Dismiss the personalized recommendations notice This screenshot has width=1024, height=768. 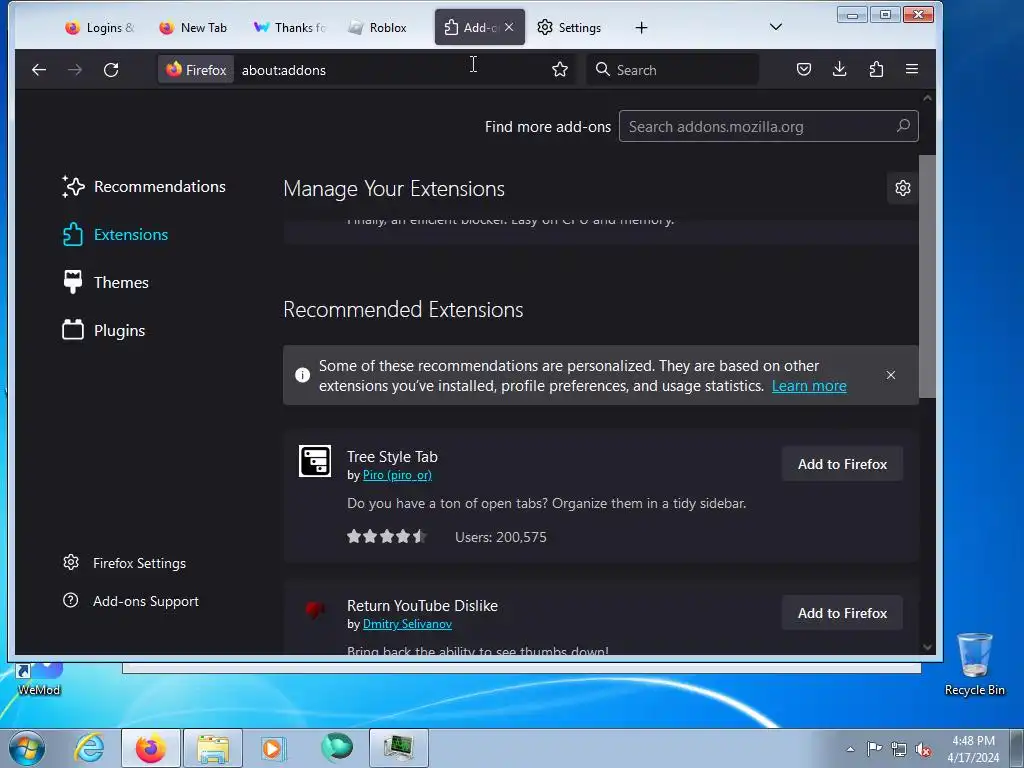pos(891,375)
